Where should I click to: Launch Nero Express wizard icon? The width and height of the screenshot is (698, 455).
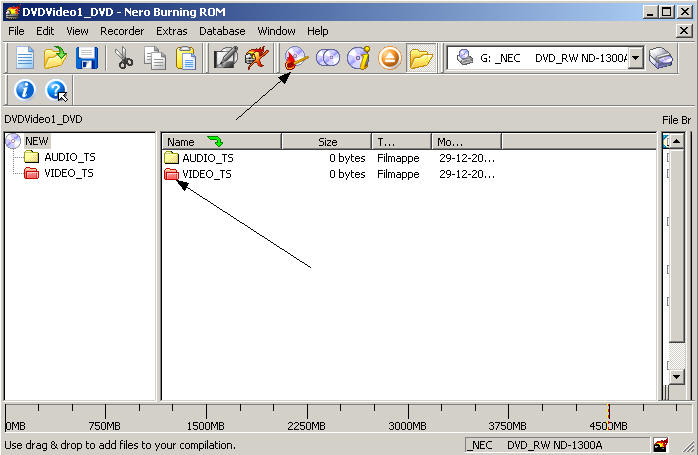click(257, 58)
